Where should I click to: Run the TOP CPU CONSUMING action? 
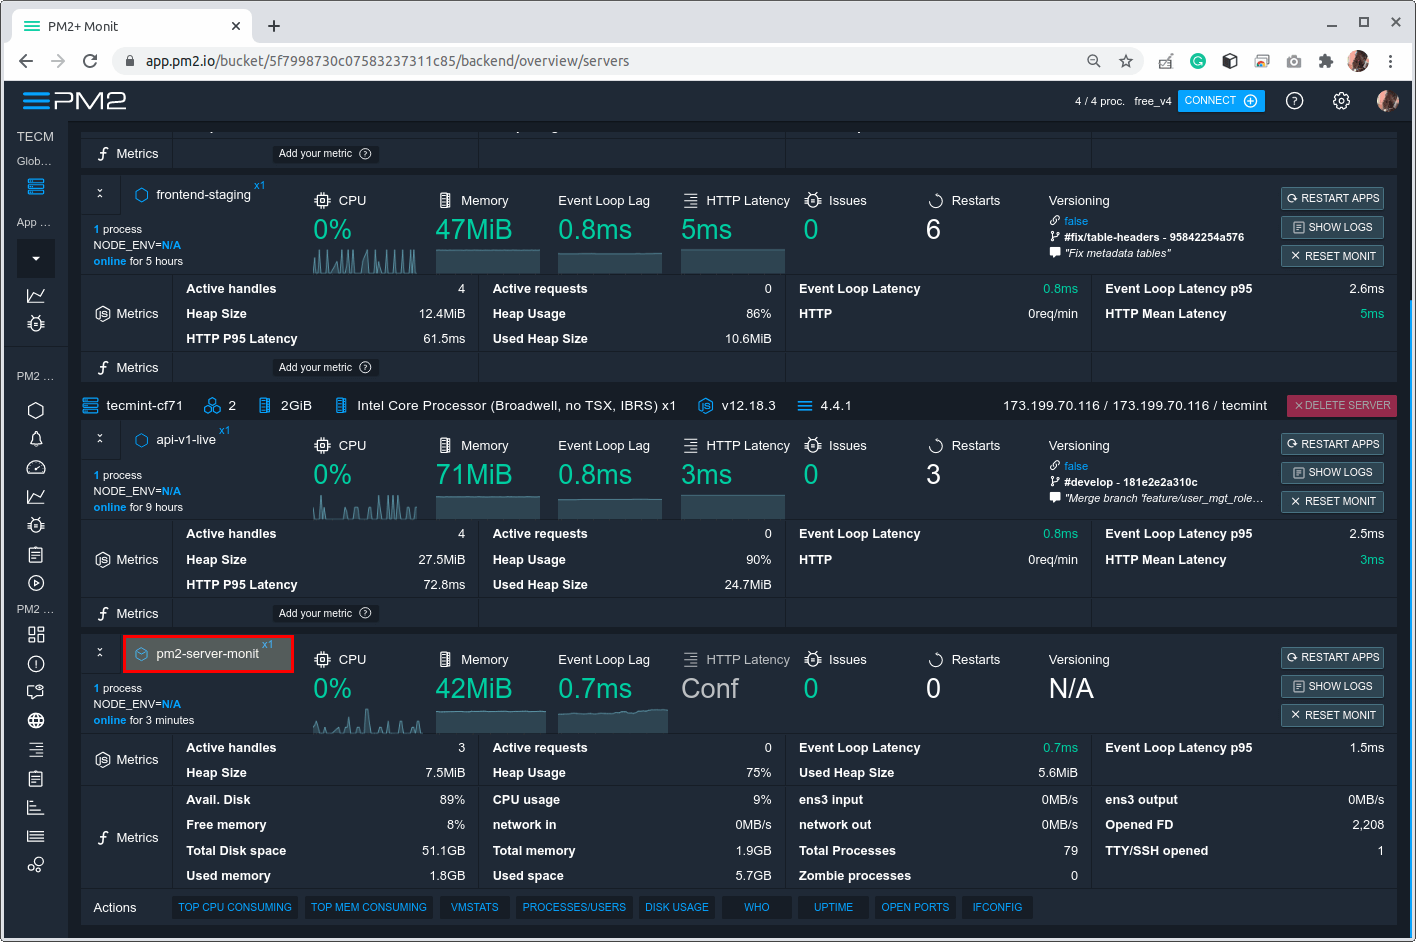(x=234, y=907)
